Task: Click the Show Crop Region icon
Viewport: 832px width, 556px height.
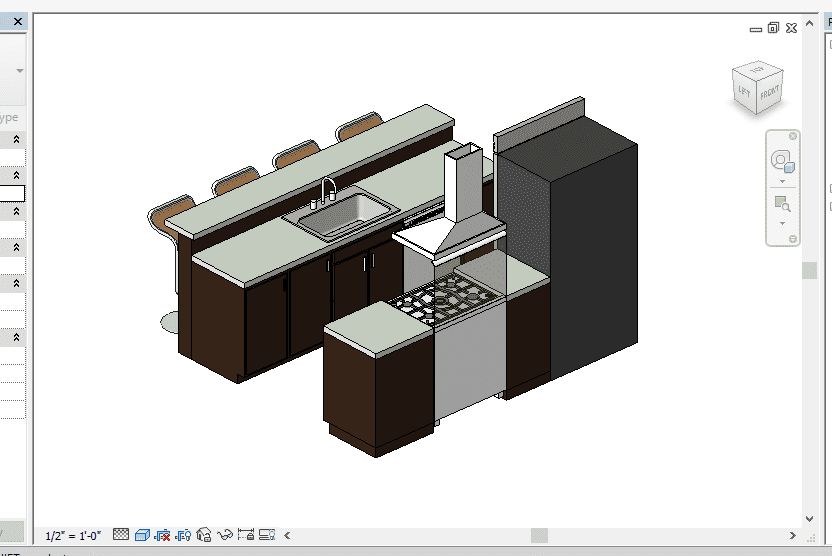Action: 183,535
